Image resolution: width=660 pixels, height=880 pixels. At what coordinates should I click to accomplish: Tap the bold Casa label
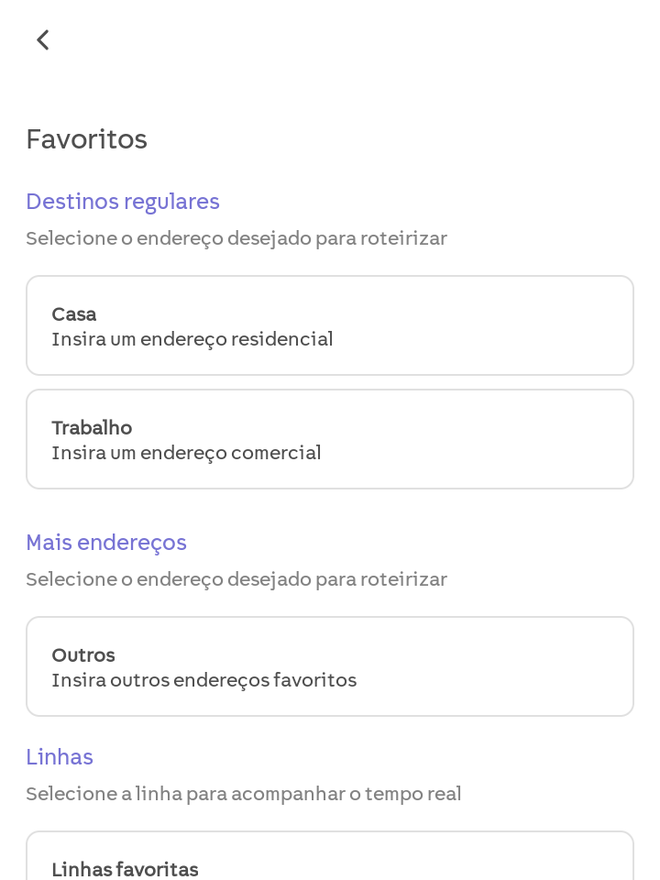click(74, 314)
